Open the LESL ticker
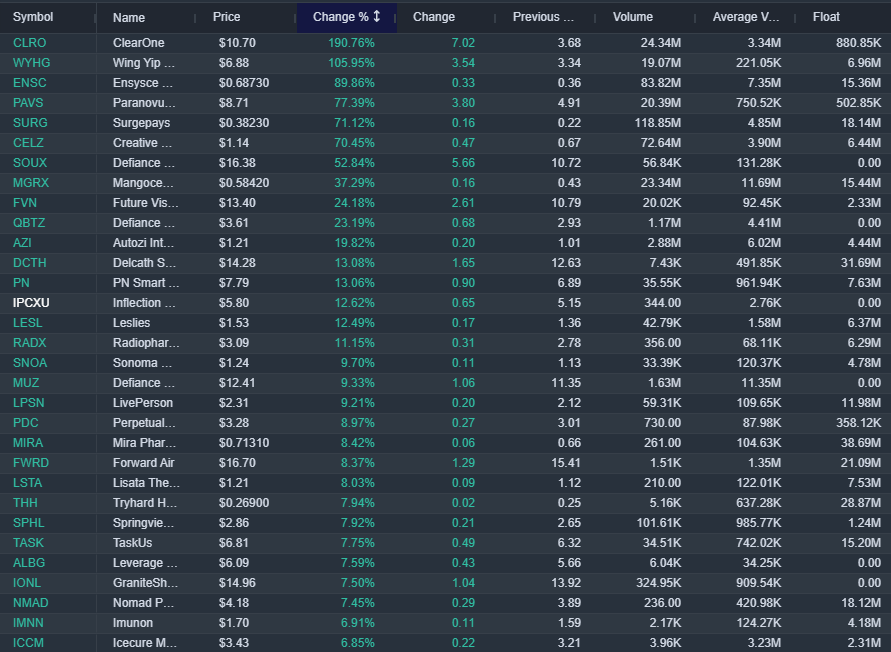Screen dimensions: 891x652 (x=27, y=323)
